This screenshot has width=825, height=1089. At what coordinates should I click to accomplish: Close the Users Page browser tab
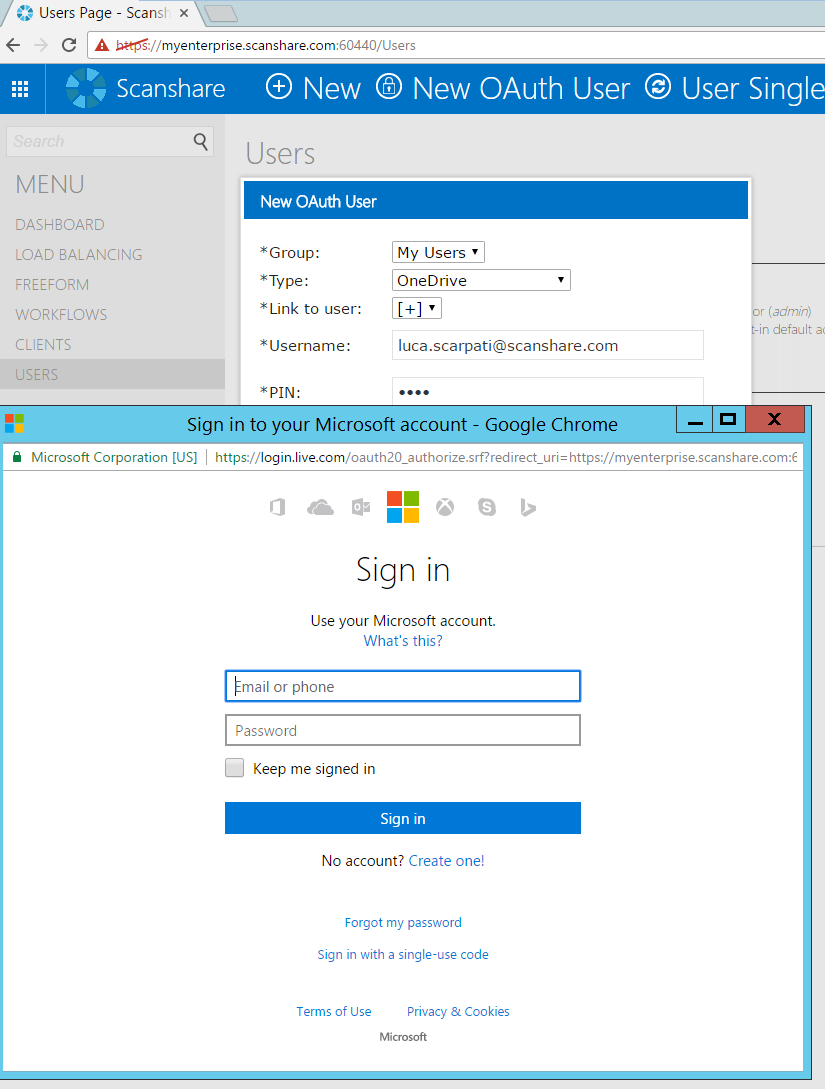click(184, 13)
